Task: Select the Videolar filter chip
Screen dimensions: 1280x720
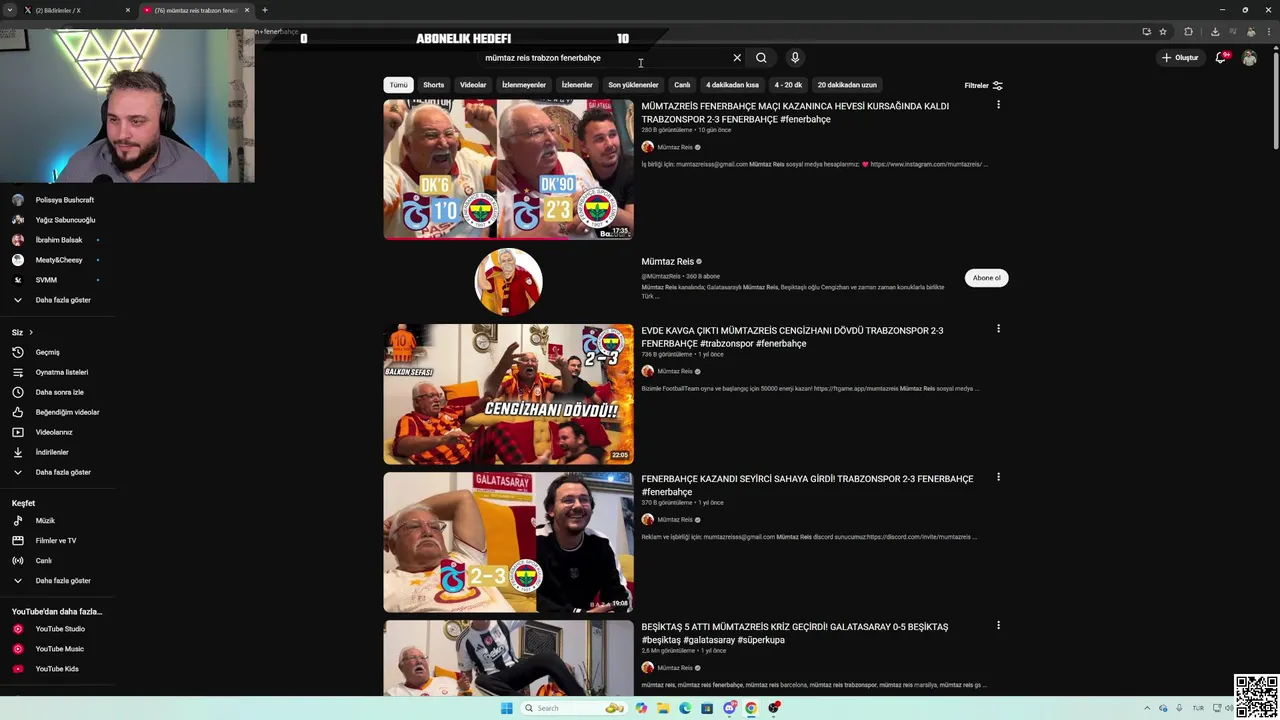Action: pos(473,85)
